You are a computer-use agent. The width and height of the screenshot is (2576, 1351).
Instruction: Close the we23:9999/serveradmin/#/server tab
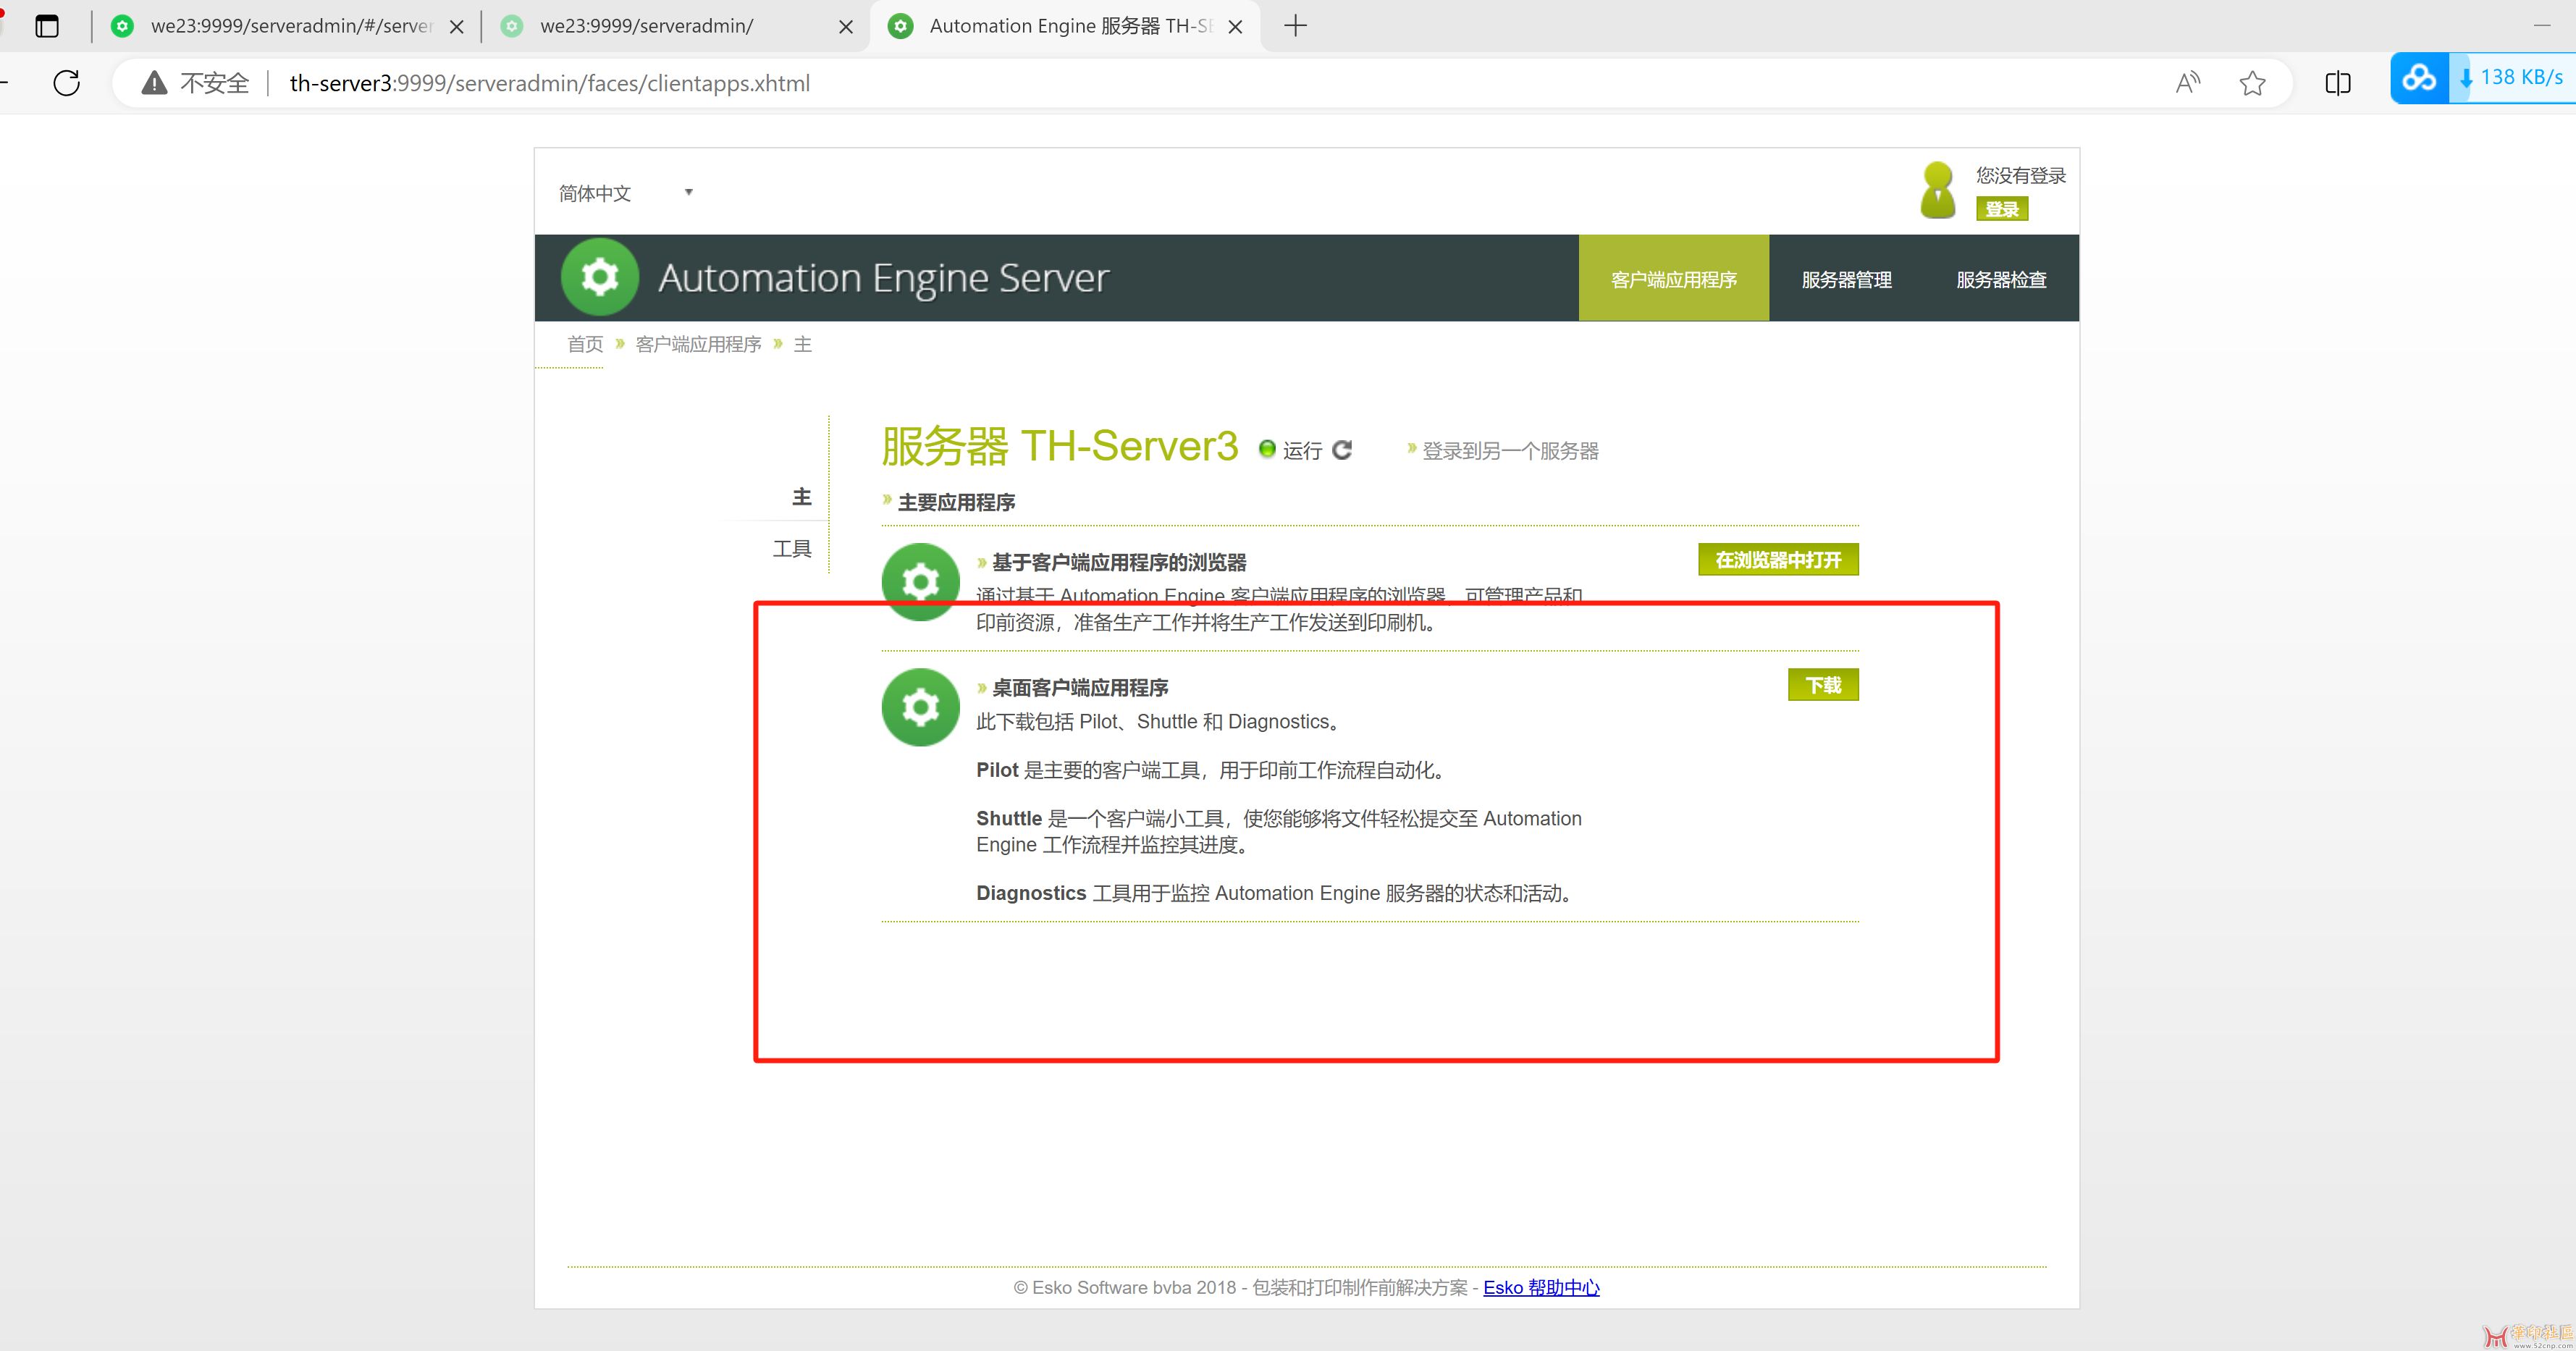point(457,27)
